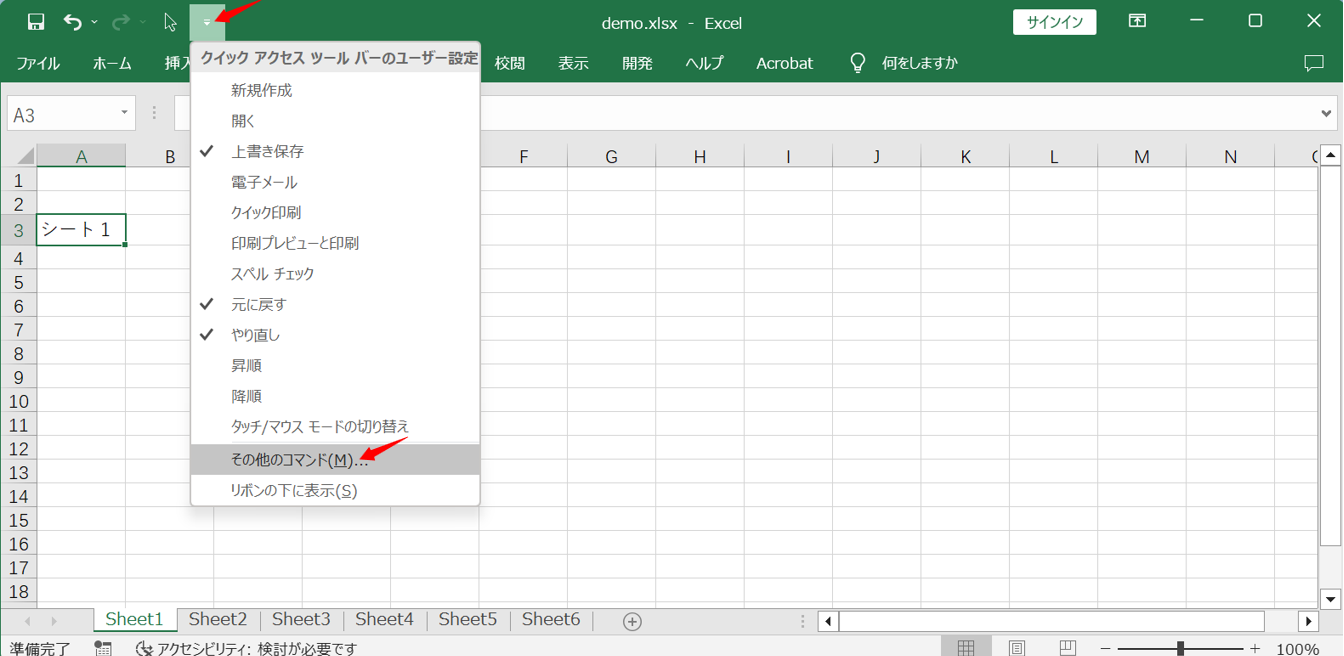Click the lightbulb Tell Me icon

[857, 63]
